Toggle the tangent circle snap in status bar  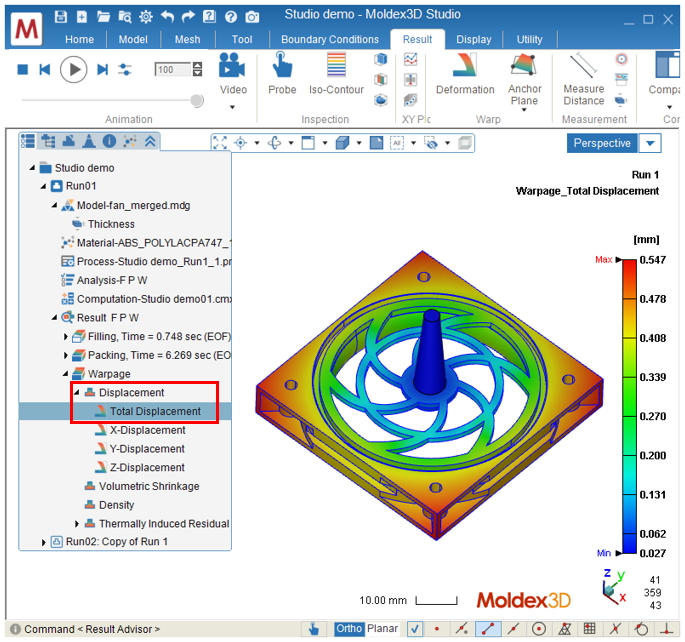pyautogui.click(x=641, y=629)
